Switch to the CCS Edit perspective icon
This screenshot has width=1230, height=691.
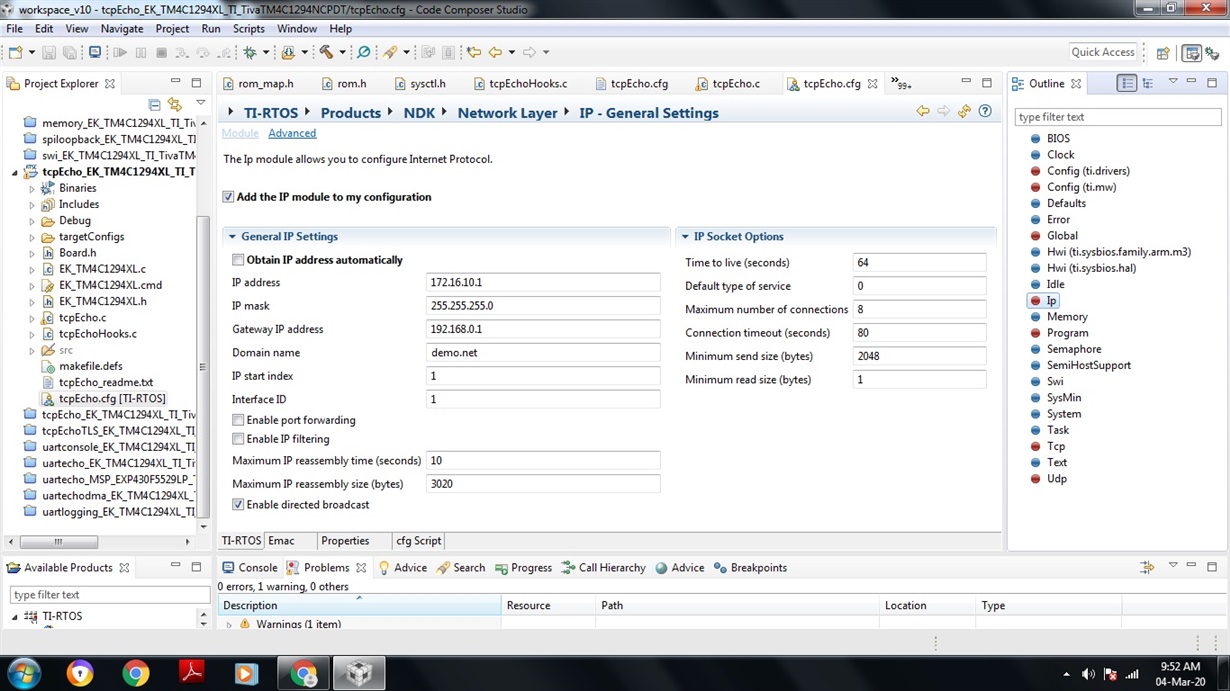tap(1191, 53)
